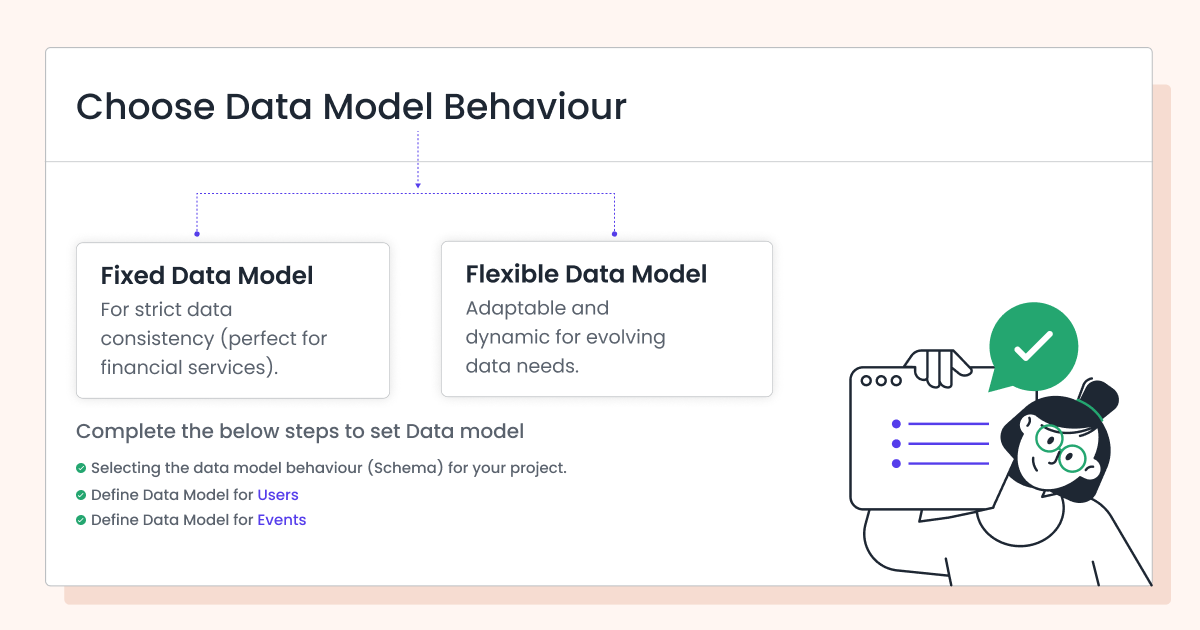Viewport: 1200px width, 630px height.
Task: Select the Fixed Data Model card heading
Action: (207, 275)
